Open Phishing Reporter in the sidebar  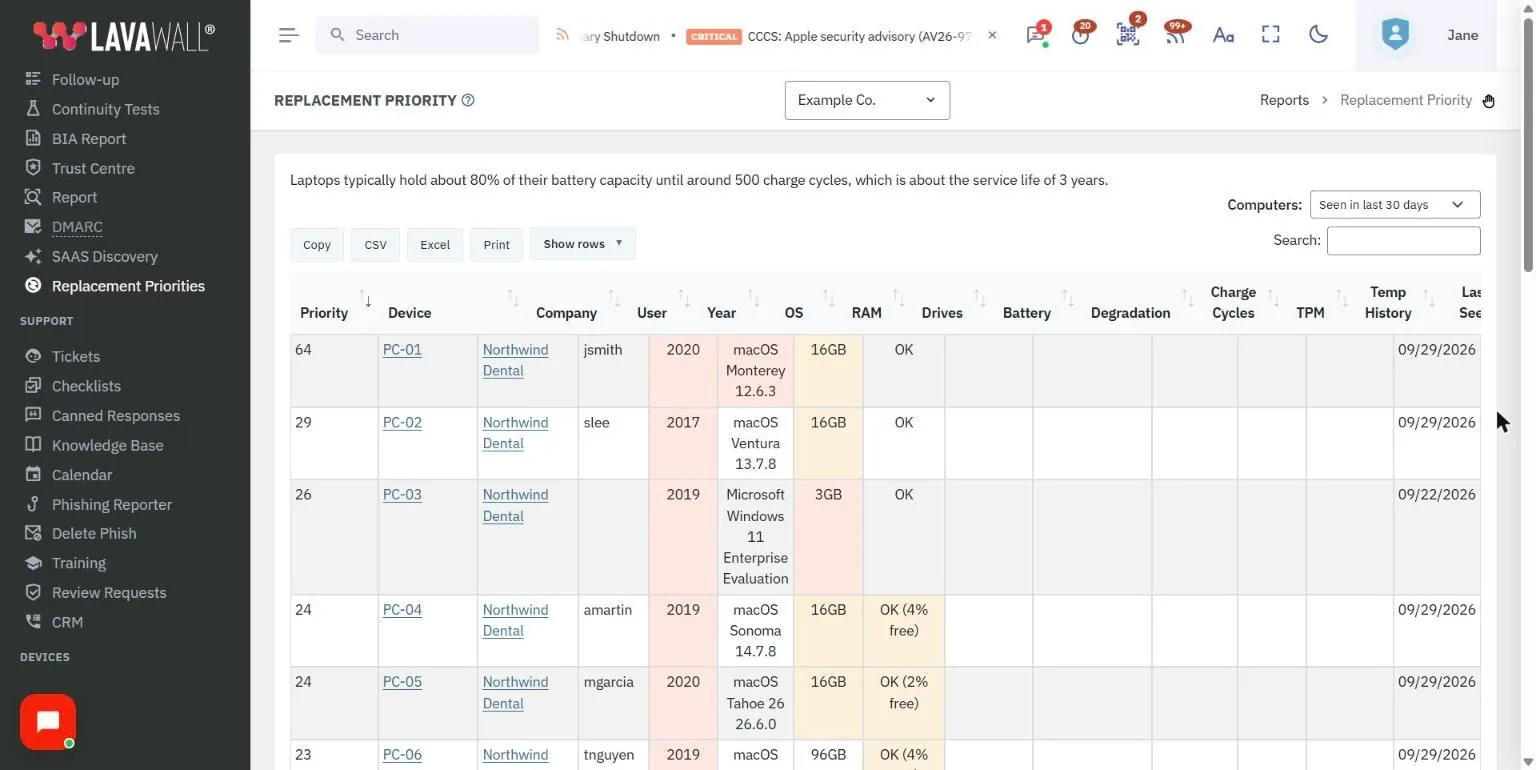point(111,504)
